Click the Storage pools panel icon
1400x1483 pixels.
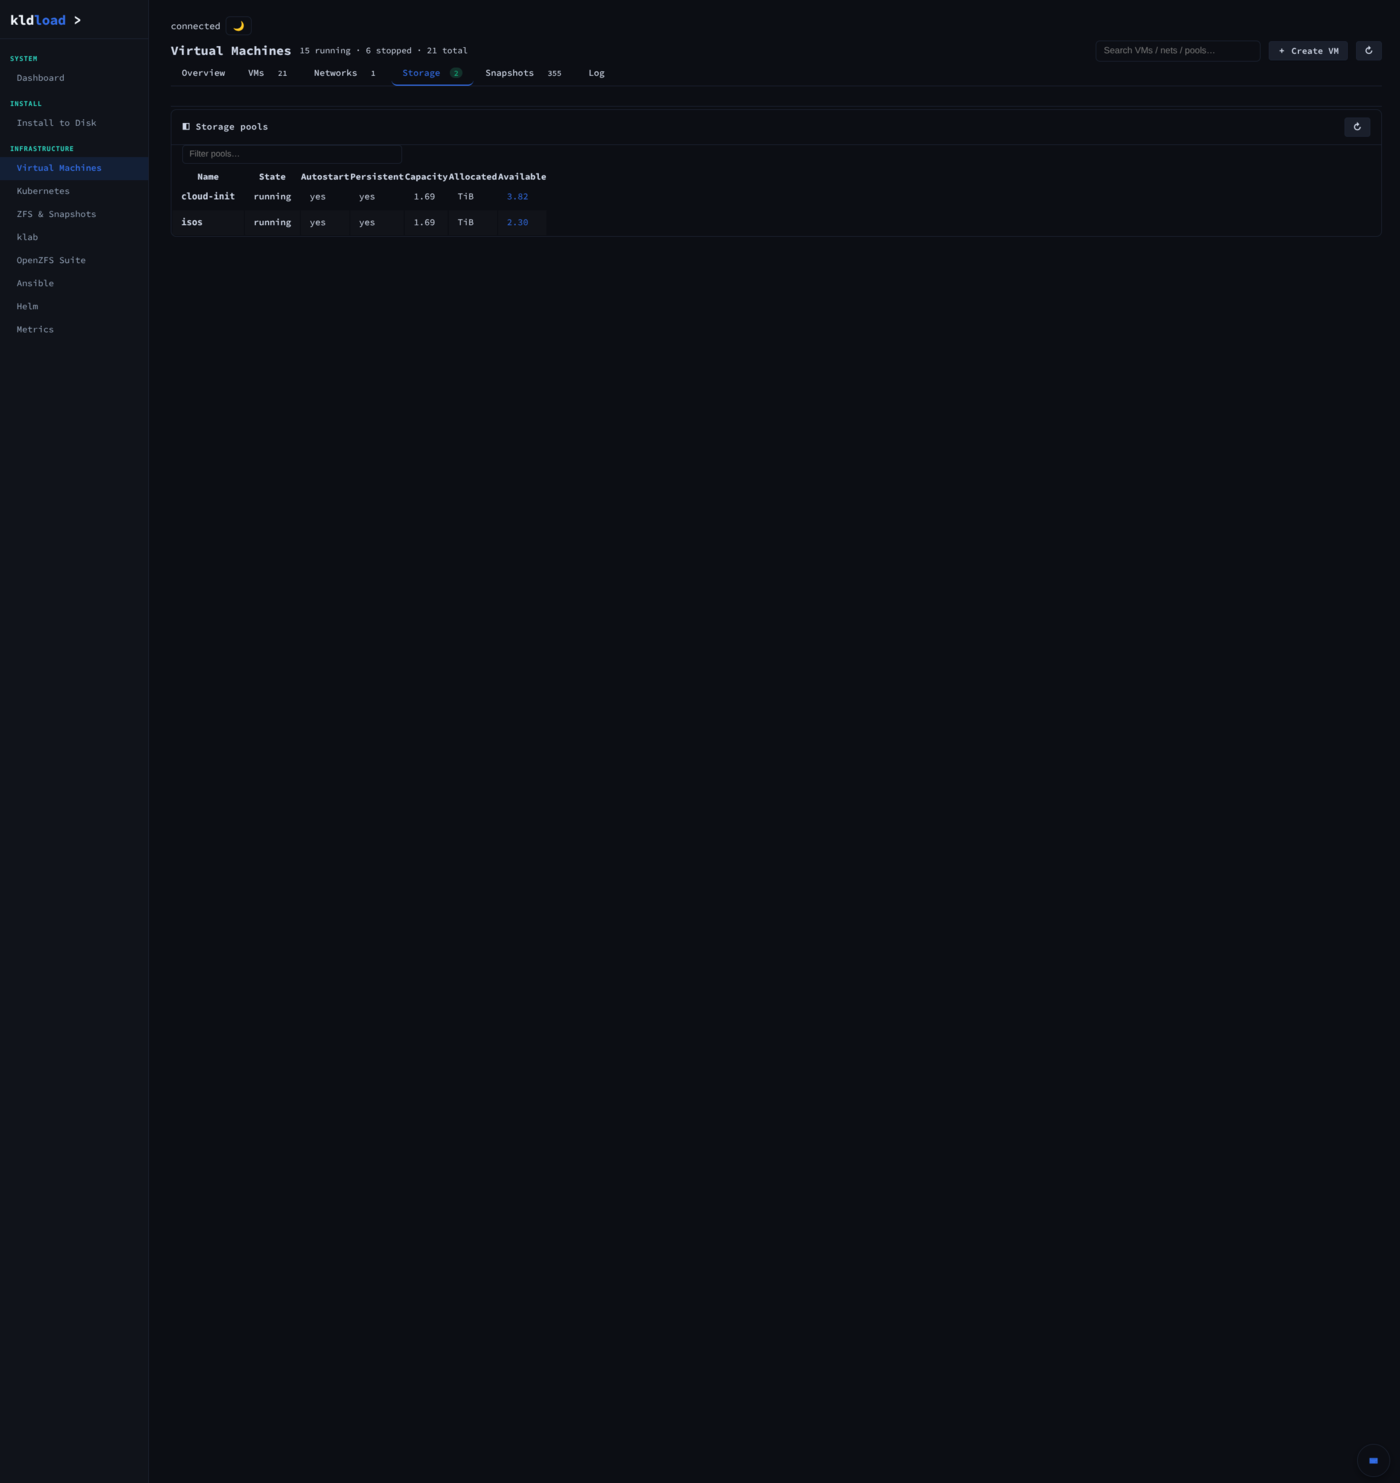pos(186,127)
